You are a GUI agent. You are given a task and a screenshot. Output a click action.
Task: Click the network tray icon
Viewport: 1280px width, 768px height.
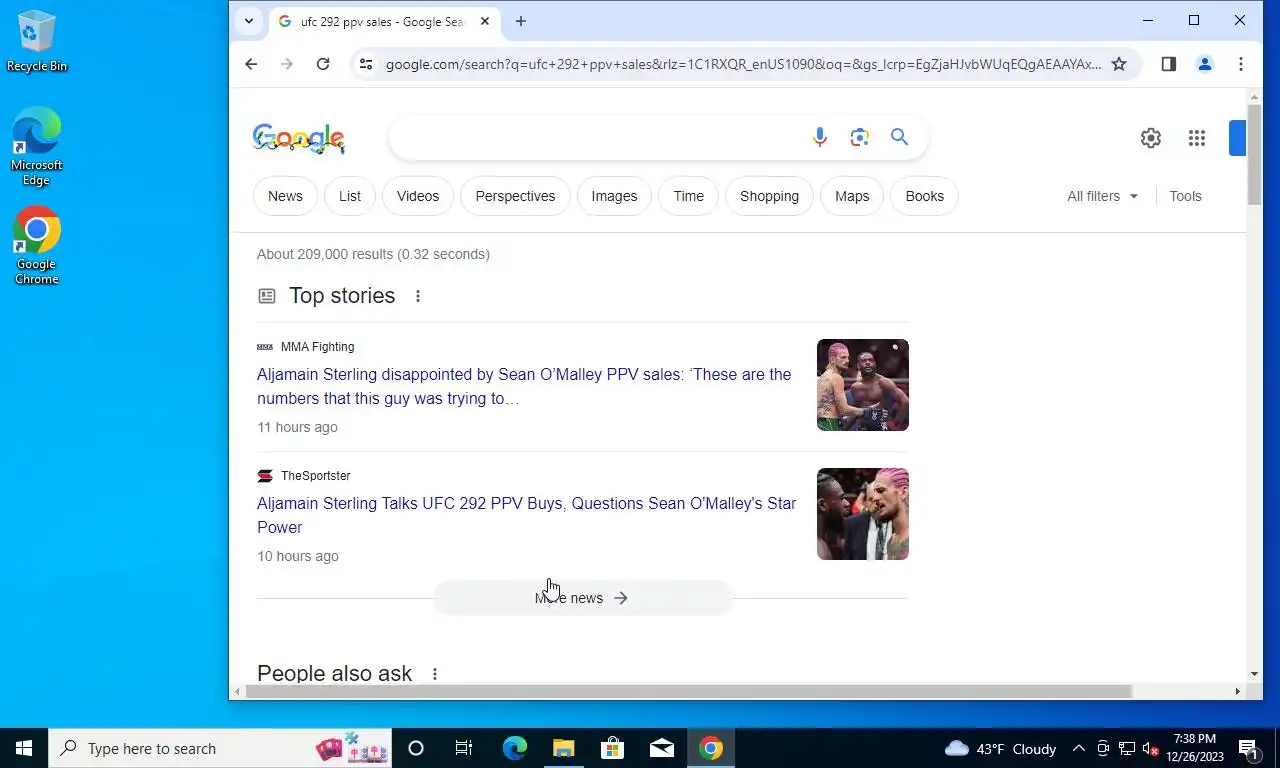1127,748
